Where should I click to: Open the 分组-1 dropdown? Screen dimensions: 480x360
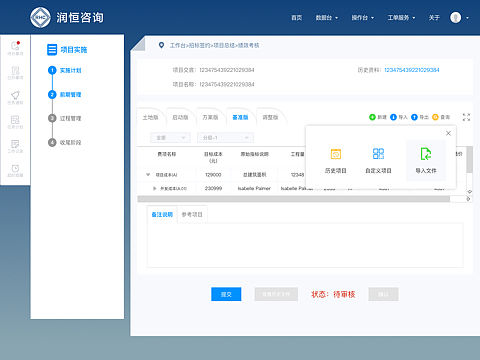[x=225, y=138]
